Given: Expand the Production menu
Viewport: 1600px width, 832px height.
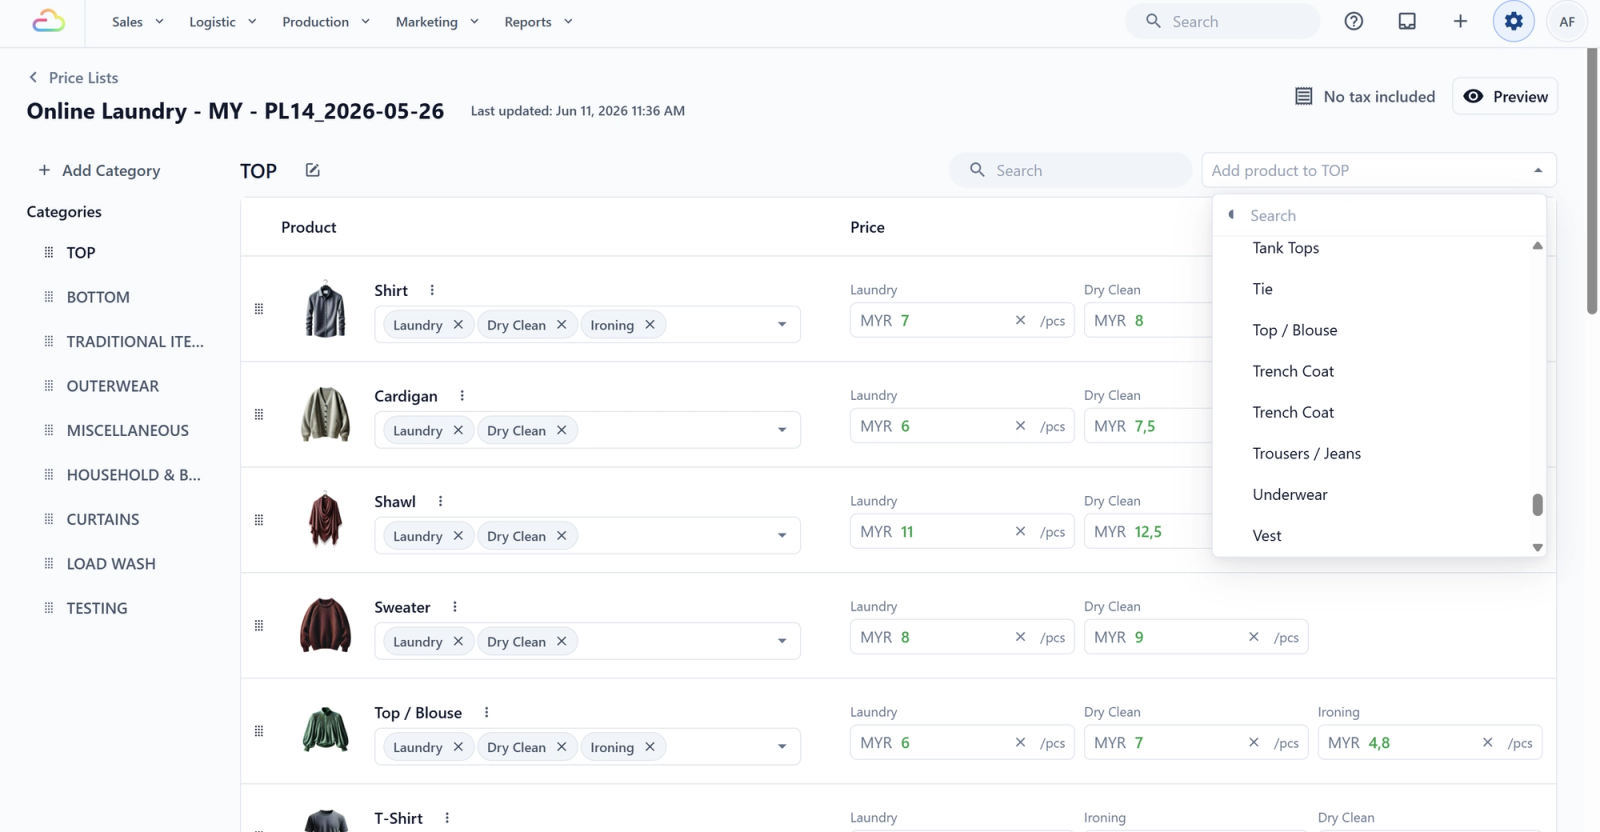Looking at the screenshot, I should coord(326,21).
